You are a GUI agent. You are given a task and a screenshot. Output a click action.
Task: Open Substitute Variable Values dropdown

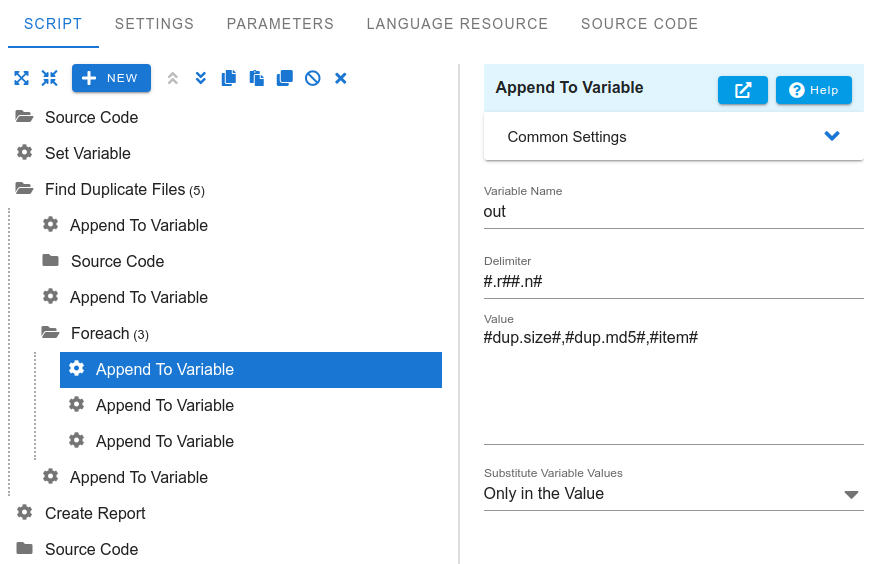pos(673,494)
